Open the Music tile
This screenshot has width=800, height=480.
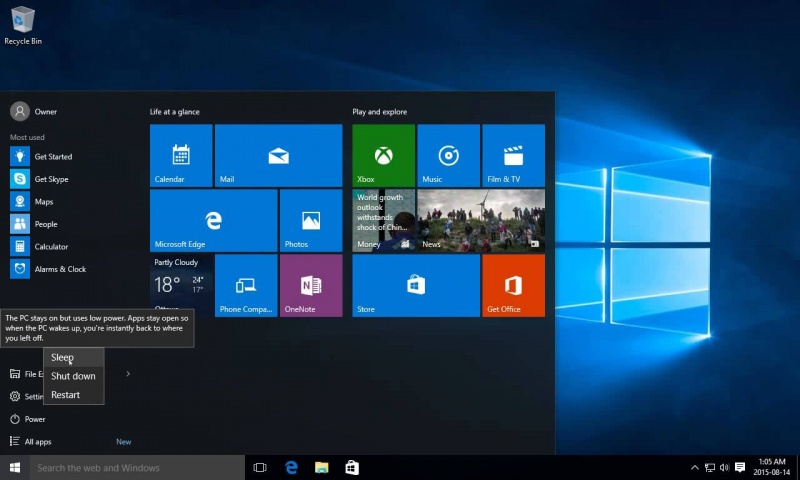point(448,156)
